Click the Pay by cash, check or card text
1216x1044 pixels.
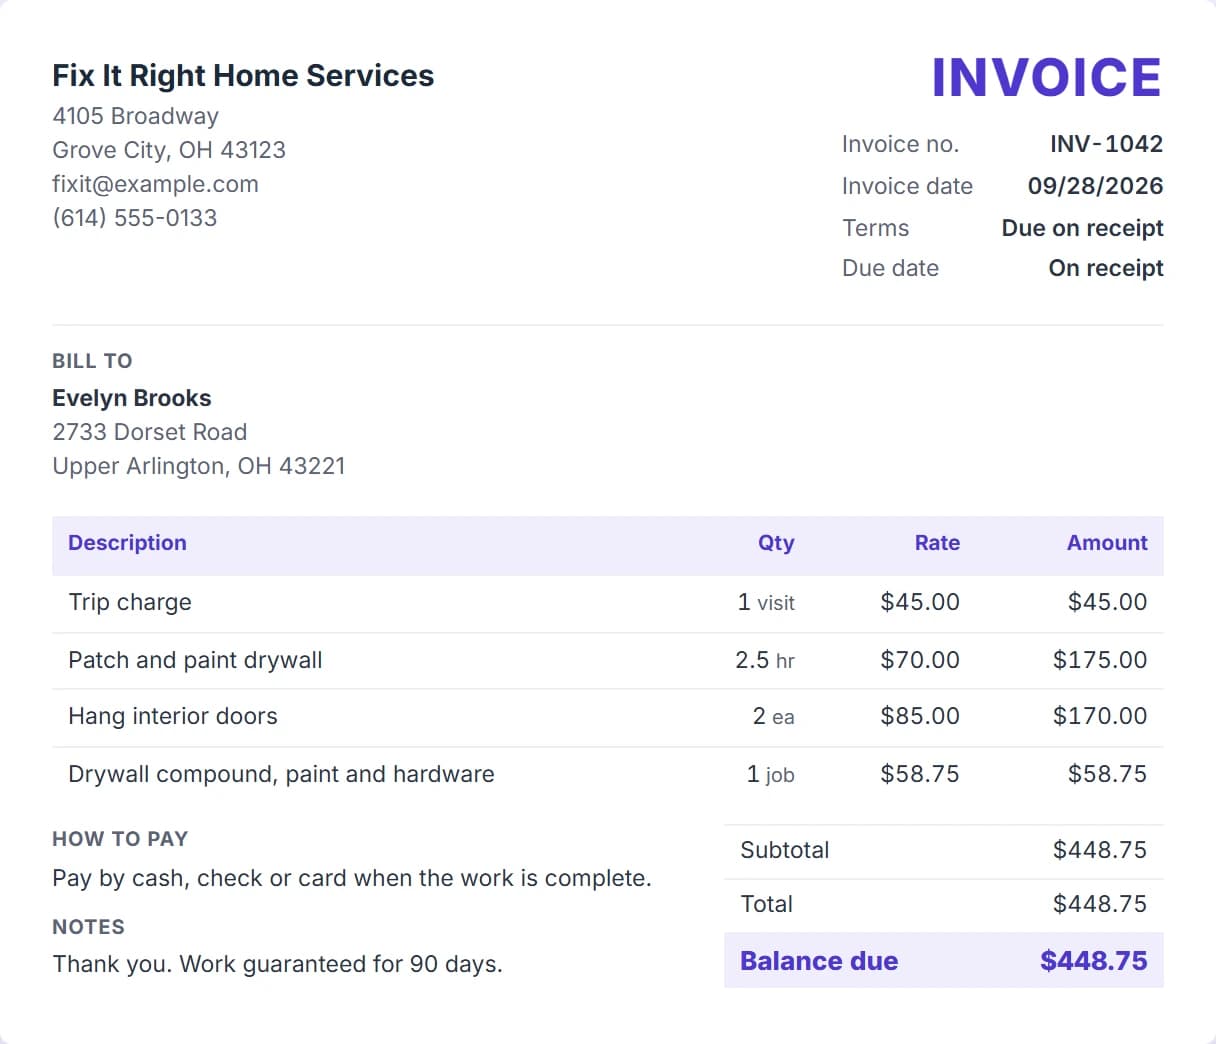[x=352, y=878]
